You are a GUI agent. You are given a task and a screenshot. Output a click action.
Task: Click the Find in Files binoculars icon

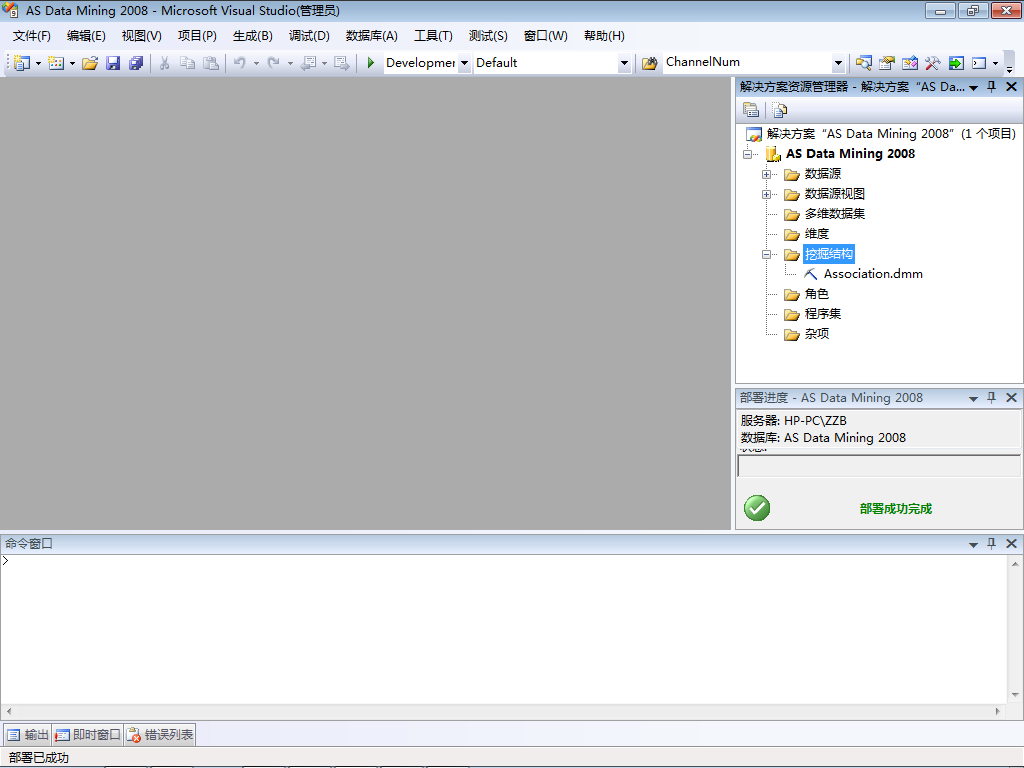coord(649,63)
